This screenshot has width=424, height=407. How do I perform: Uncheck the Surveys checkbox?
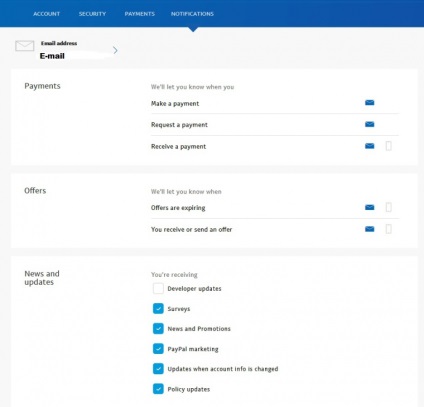pyautogui.click(x=158, y=309)
